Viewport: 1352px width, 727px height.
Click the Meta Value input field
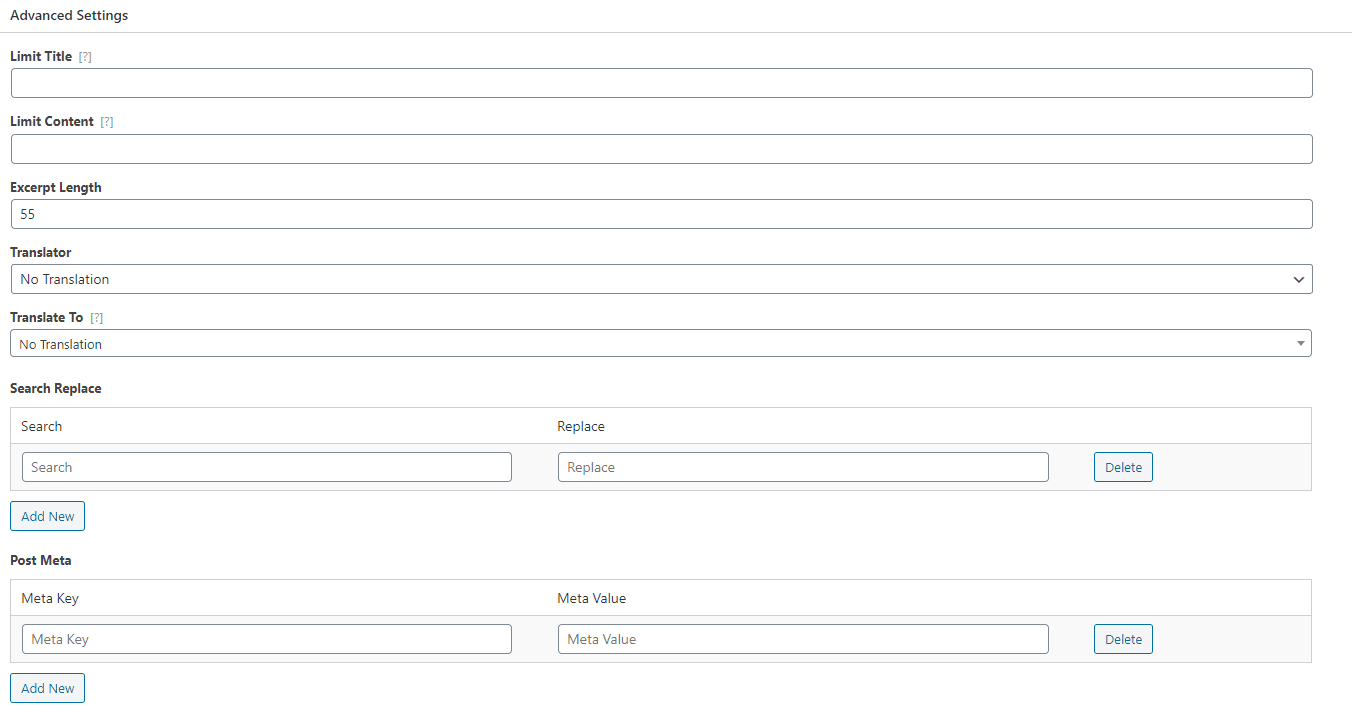802,639
